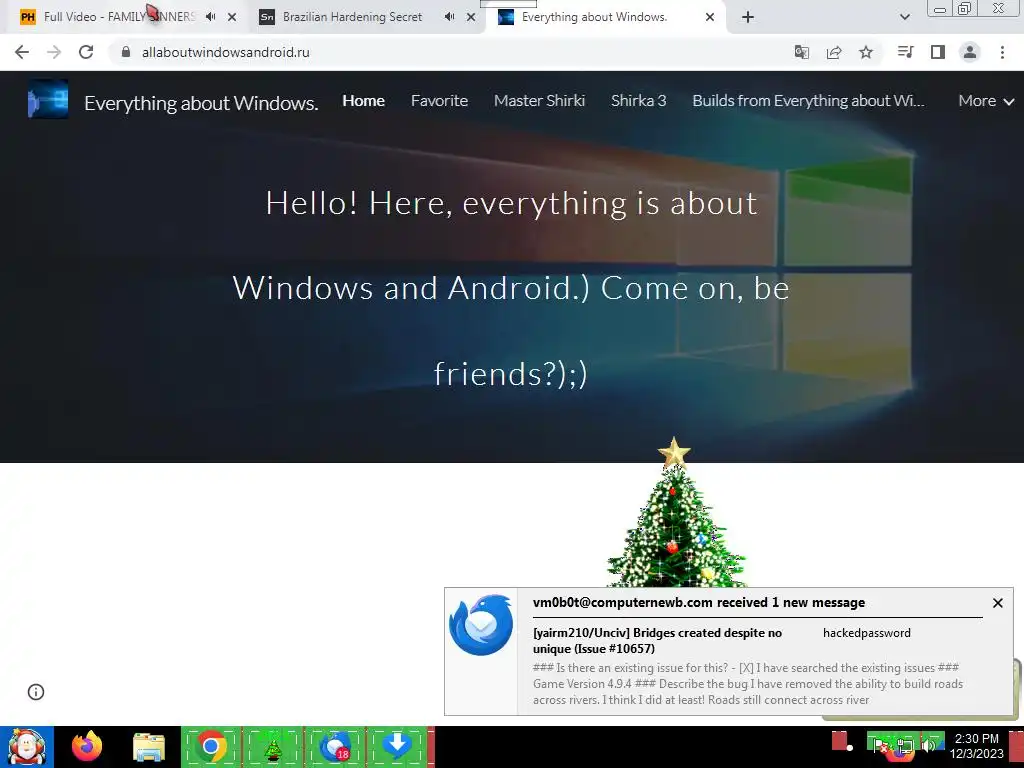
Task: Open Builds from Everything about Windows link
Action: pyautogui.click(x=808, y=101)
